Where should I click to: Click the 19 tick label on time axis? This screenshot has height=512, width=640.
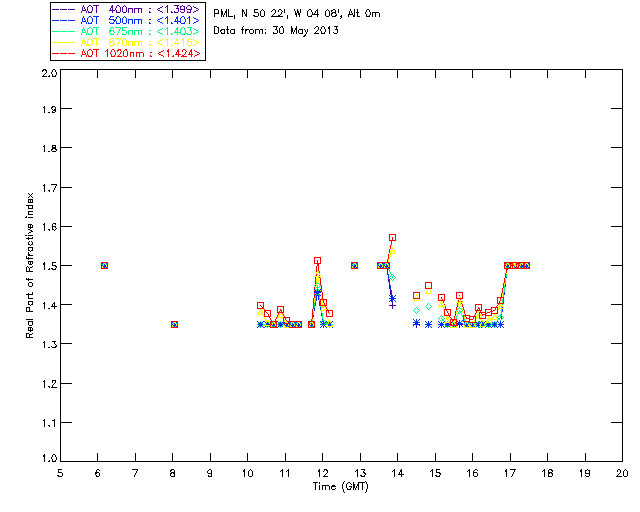(x=585, y=473)
